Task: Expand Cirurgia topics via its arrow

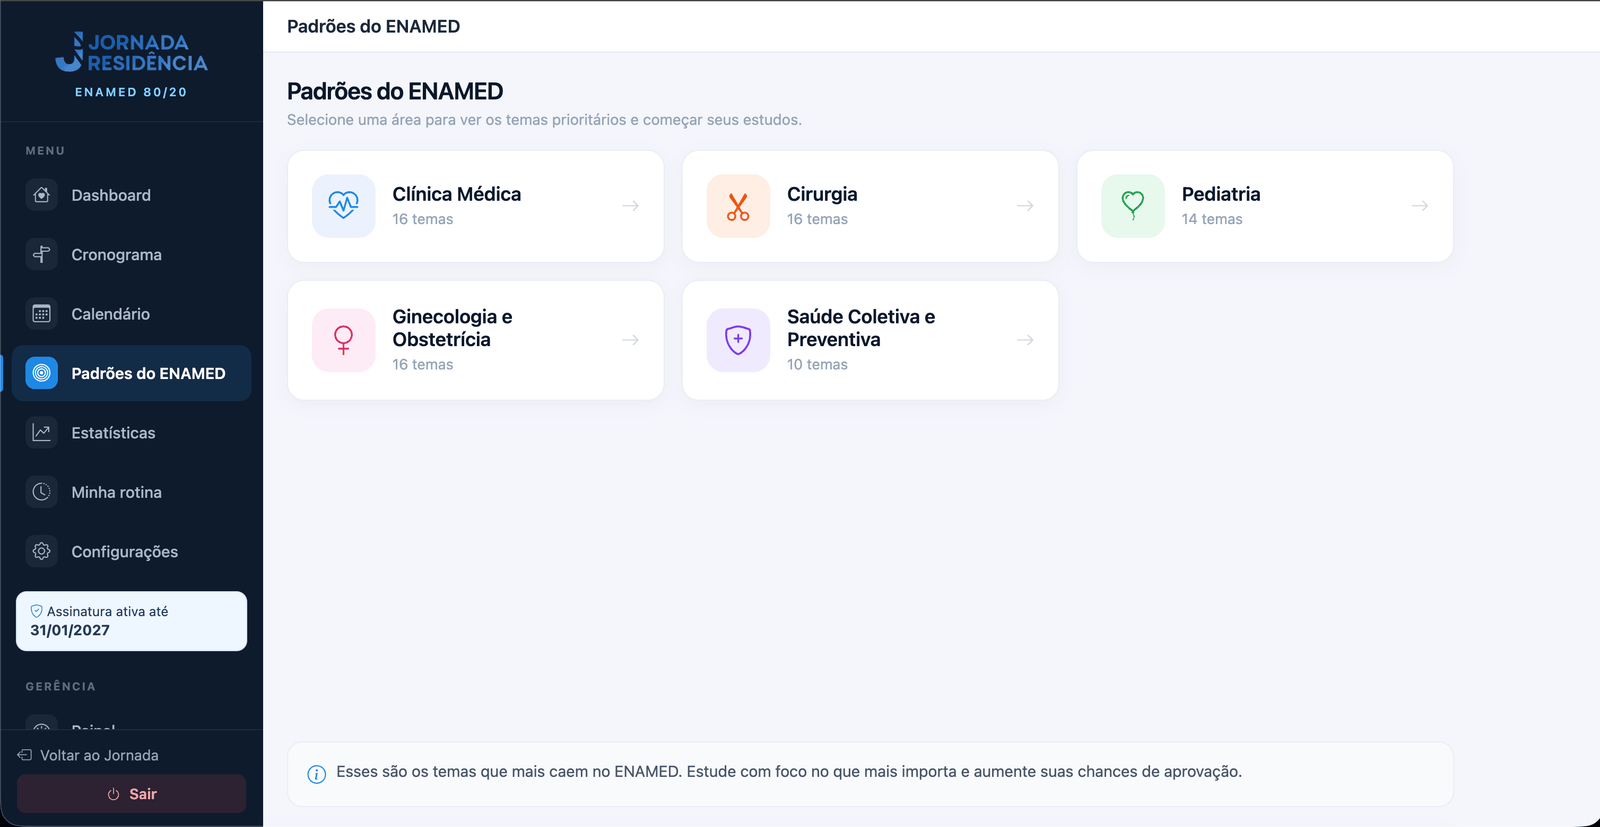Action: tap(1025, 206)
